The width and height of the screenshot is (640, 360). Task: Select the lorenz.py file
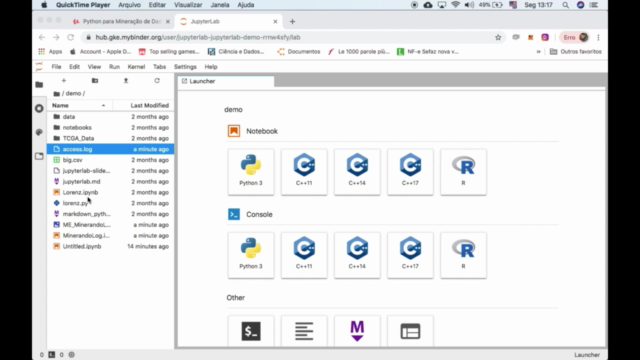pyautogui.click(x=110, y=203)
